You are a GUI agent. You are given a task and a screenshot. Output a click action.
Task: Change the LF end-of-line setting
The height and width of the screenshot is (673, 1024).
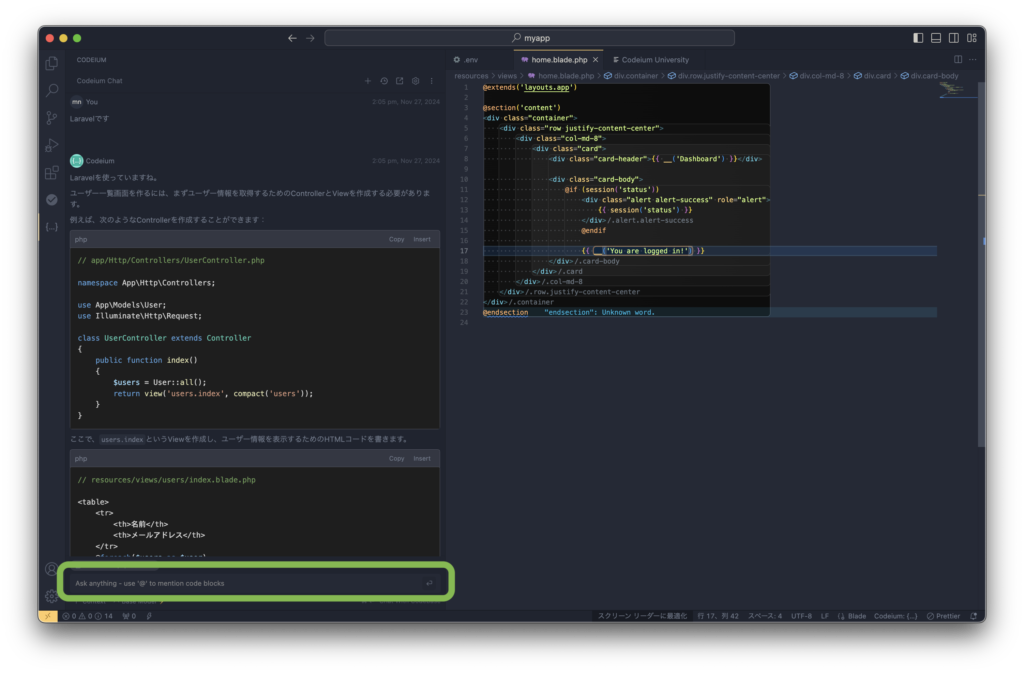[x=825, y=616]
